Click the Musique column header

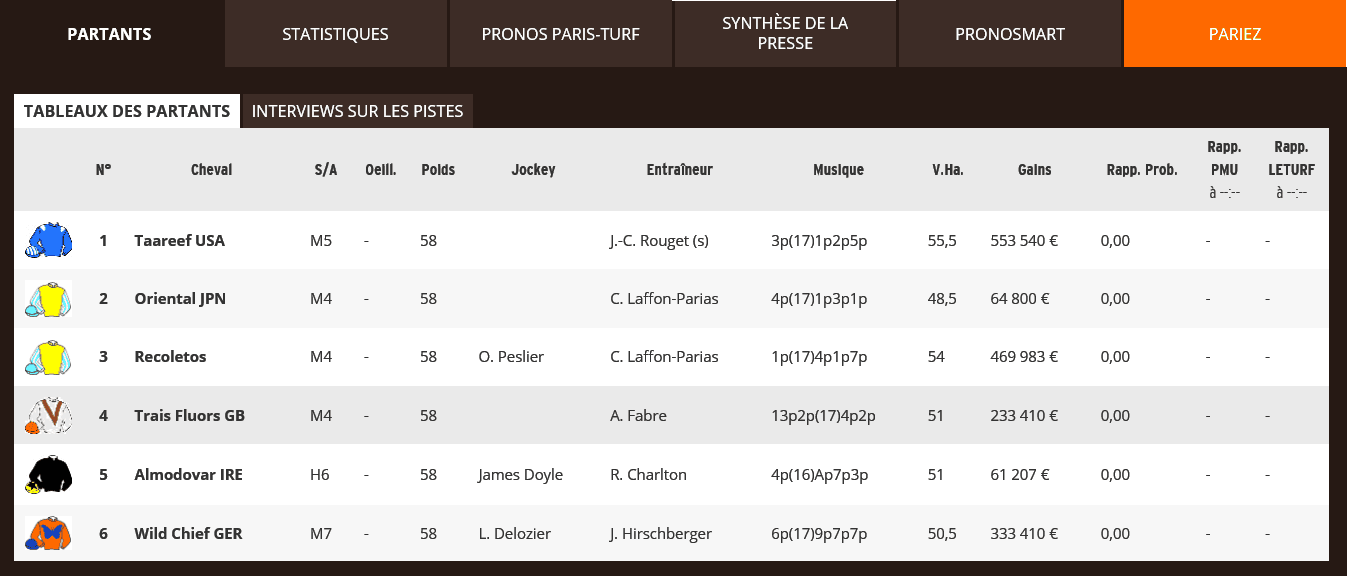click(838, 170)
